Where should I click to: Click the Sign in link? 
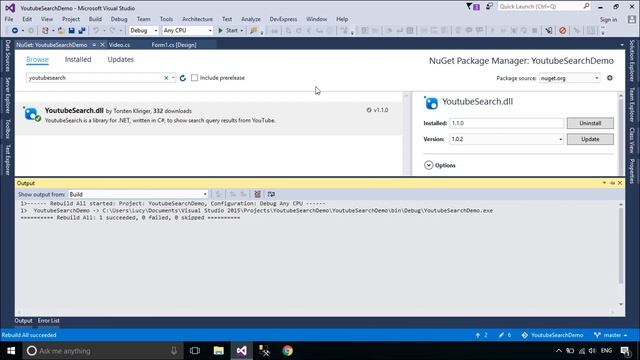pos(608,20)
